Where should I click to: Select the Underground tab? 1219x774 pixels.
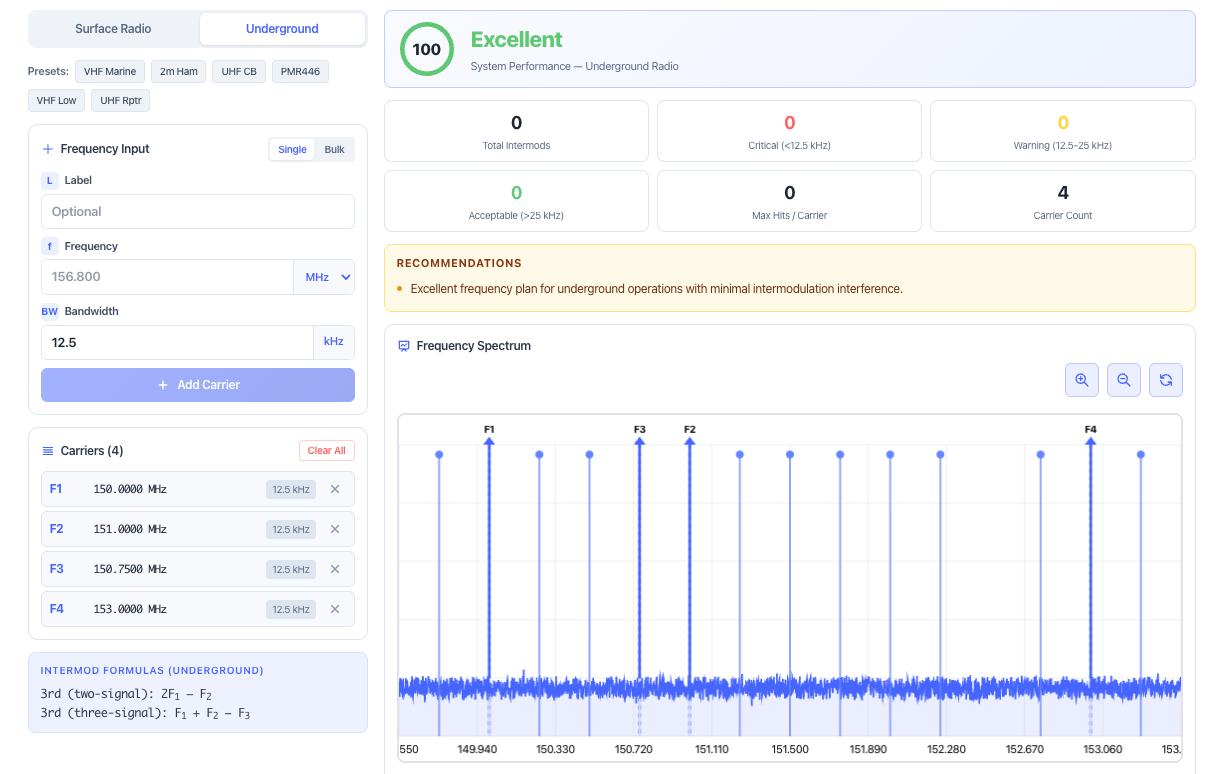(x=282, y=29)
